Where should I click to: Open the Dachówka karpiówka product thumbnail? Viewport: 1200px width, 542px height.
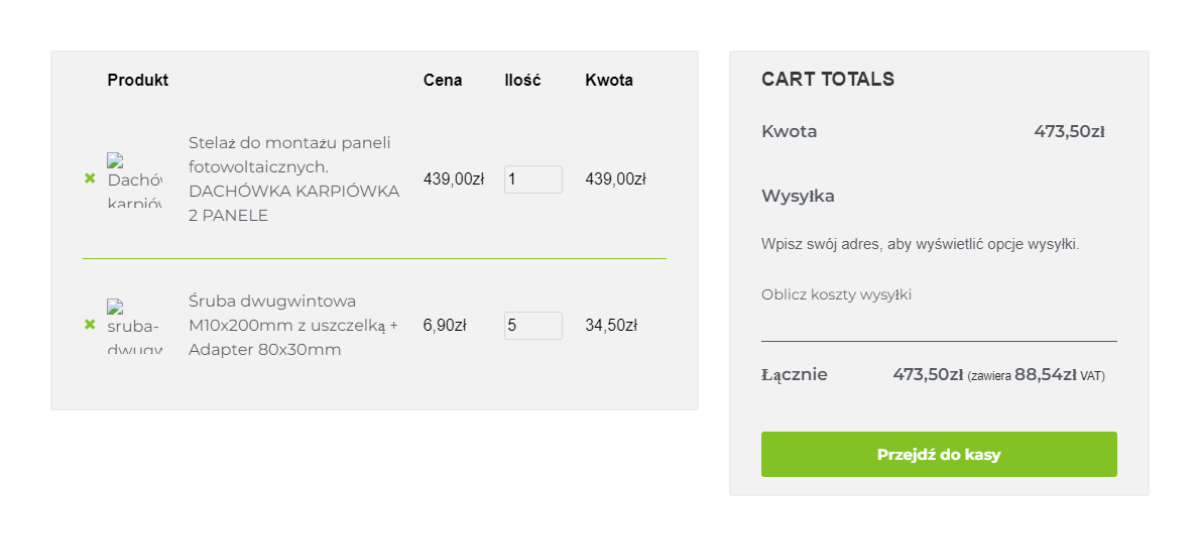click(135, 180)
